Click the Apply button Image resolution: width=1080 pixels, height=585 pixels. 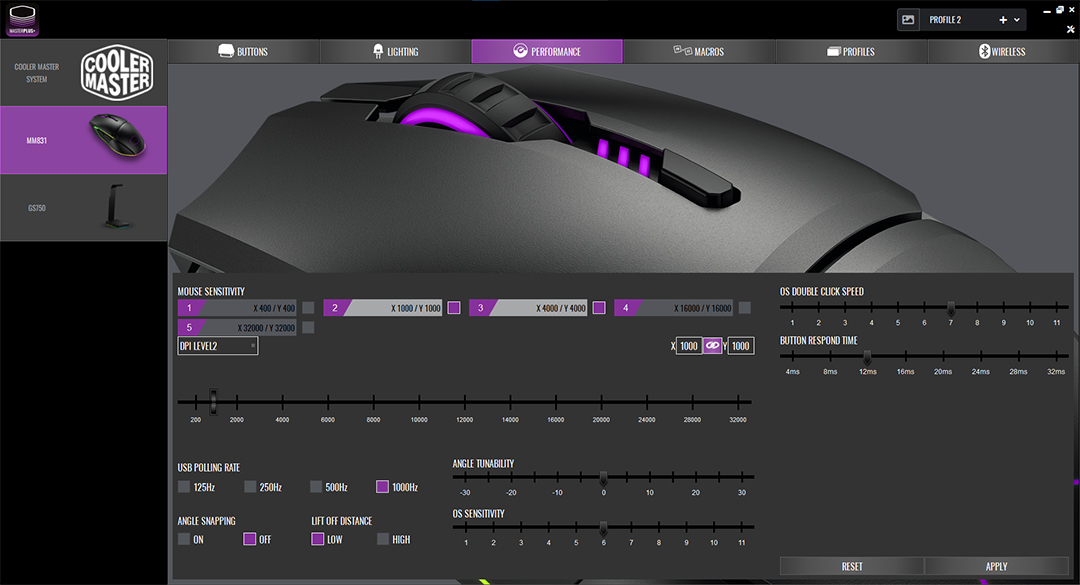click(x=996, y=566)
